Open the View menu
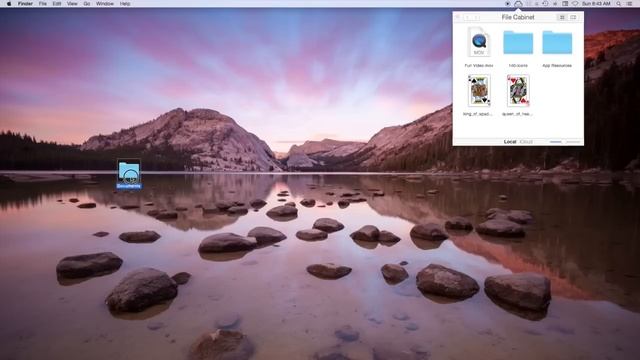 pyautogui.click(x=72, y=4)
